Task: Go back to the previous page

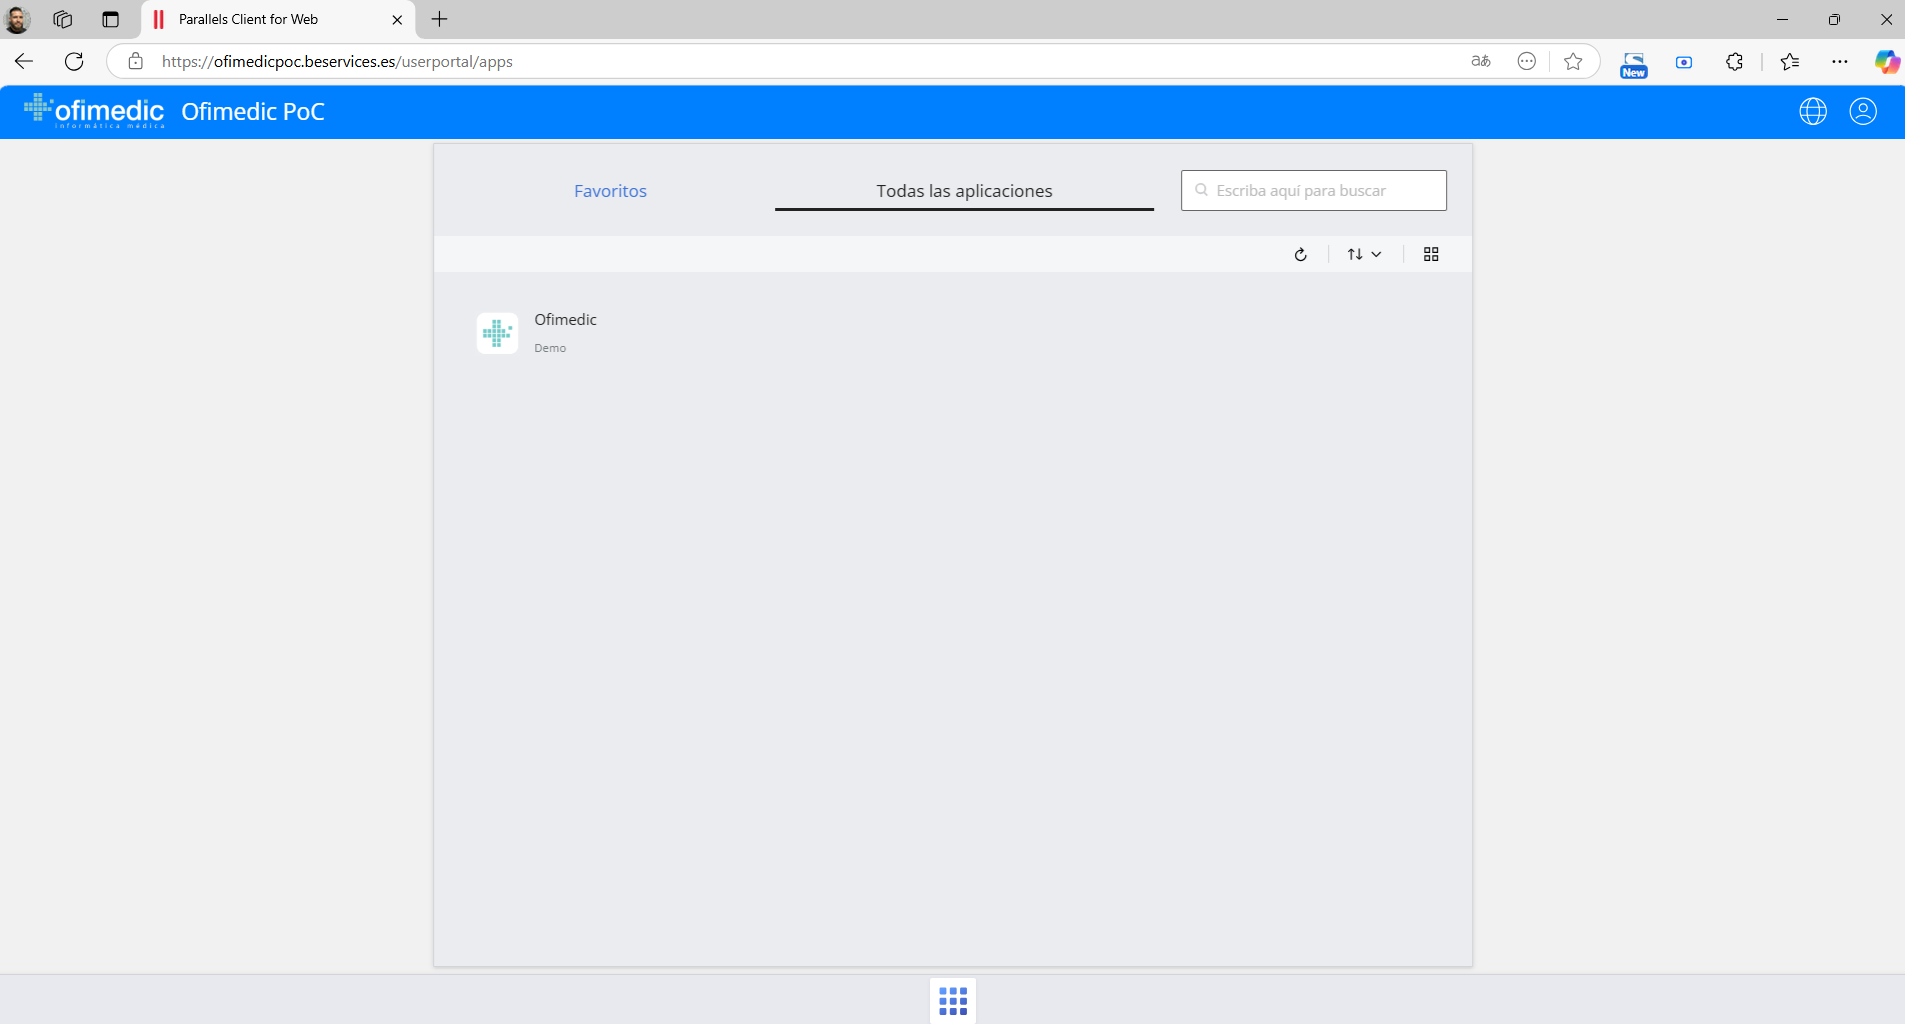Action: pyautogui.click(x=24, y=61)
